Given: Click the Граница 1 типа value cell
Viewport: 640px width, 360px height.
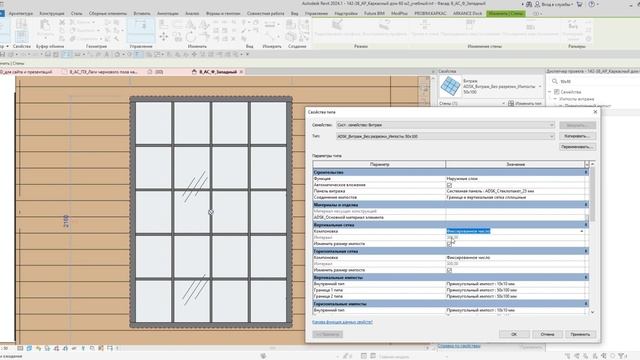Looking at the screenshot, I should click(x=515, y=290).
